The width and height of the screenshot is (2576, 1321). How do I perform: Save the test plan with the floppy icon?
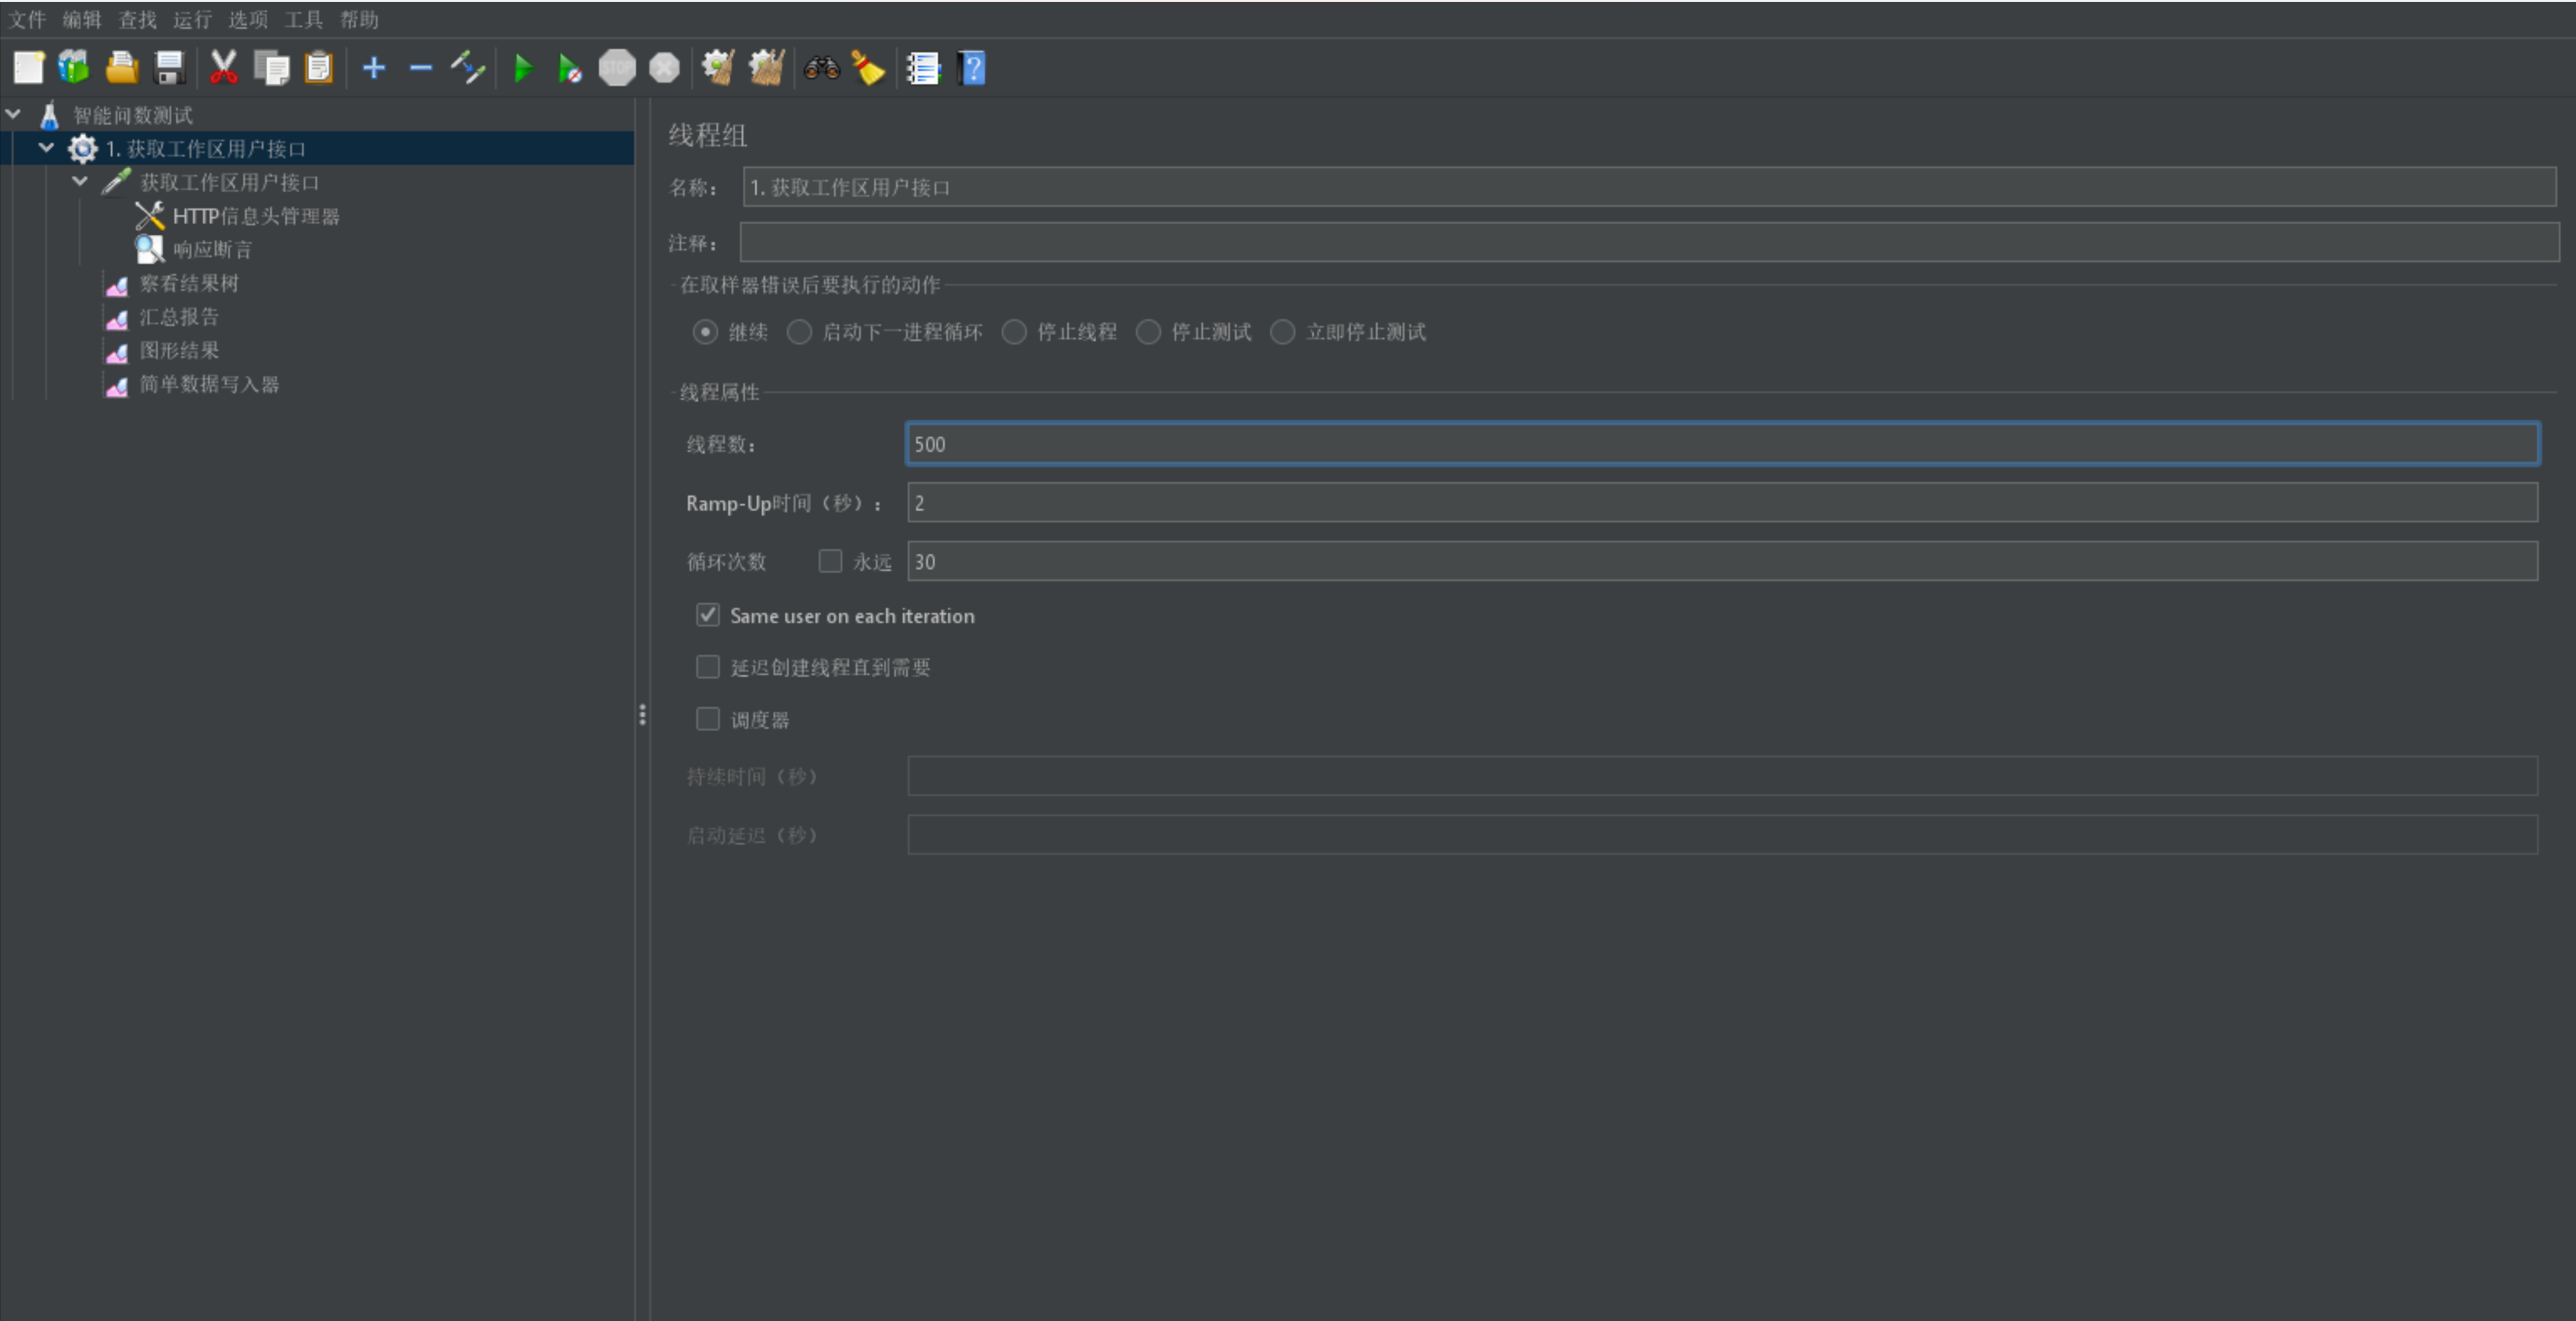tap(170, 68)
